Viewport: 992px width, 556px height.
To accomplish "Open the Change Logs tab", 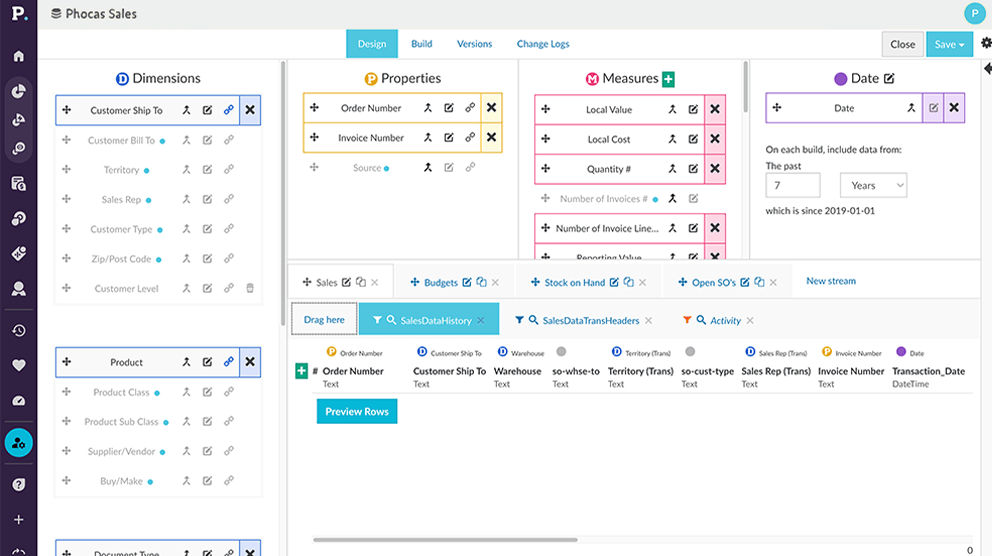I will point(543,44).
